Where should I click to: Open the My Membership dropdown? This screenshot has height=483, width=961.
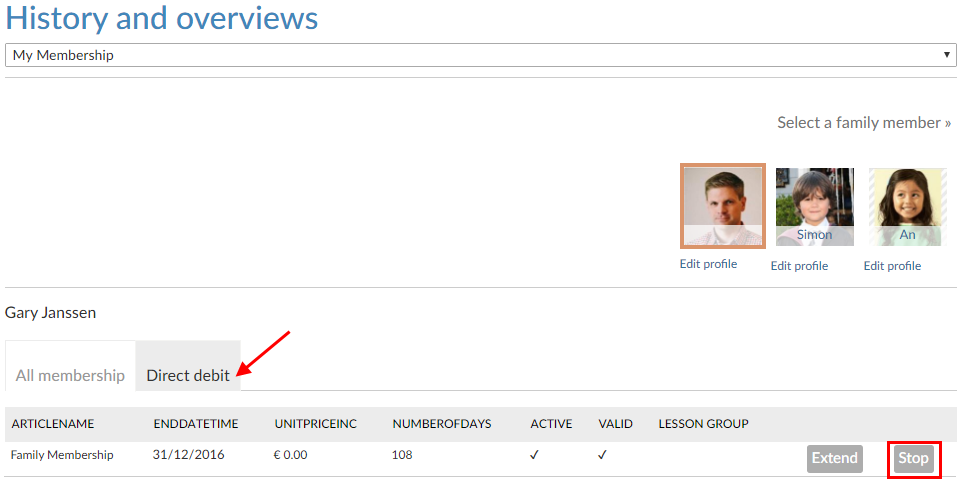480,55
